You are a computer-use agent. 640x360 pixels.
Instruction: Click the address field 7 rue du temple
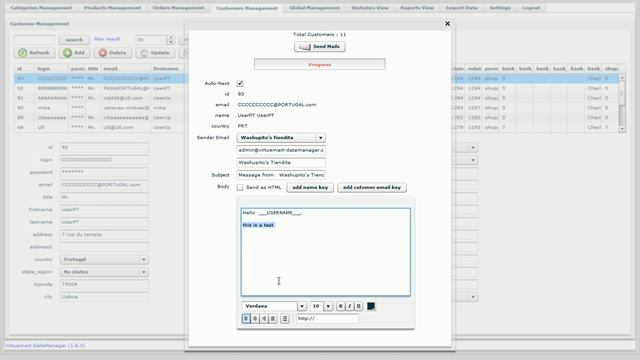104,235
